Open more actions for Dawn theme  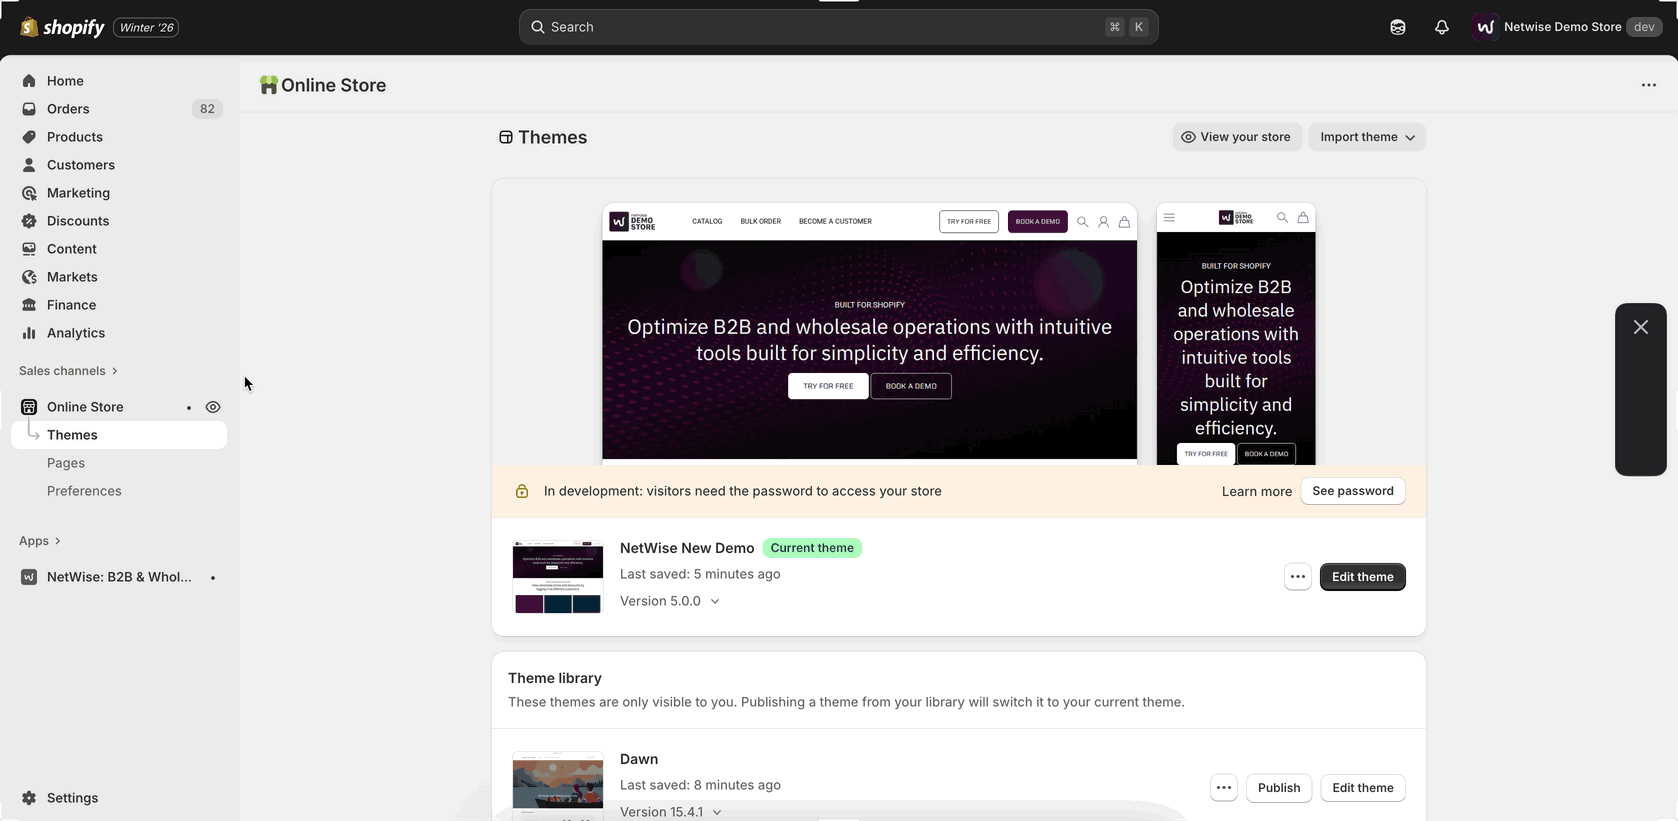[x=1224, y=788]
